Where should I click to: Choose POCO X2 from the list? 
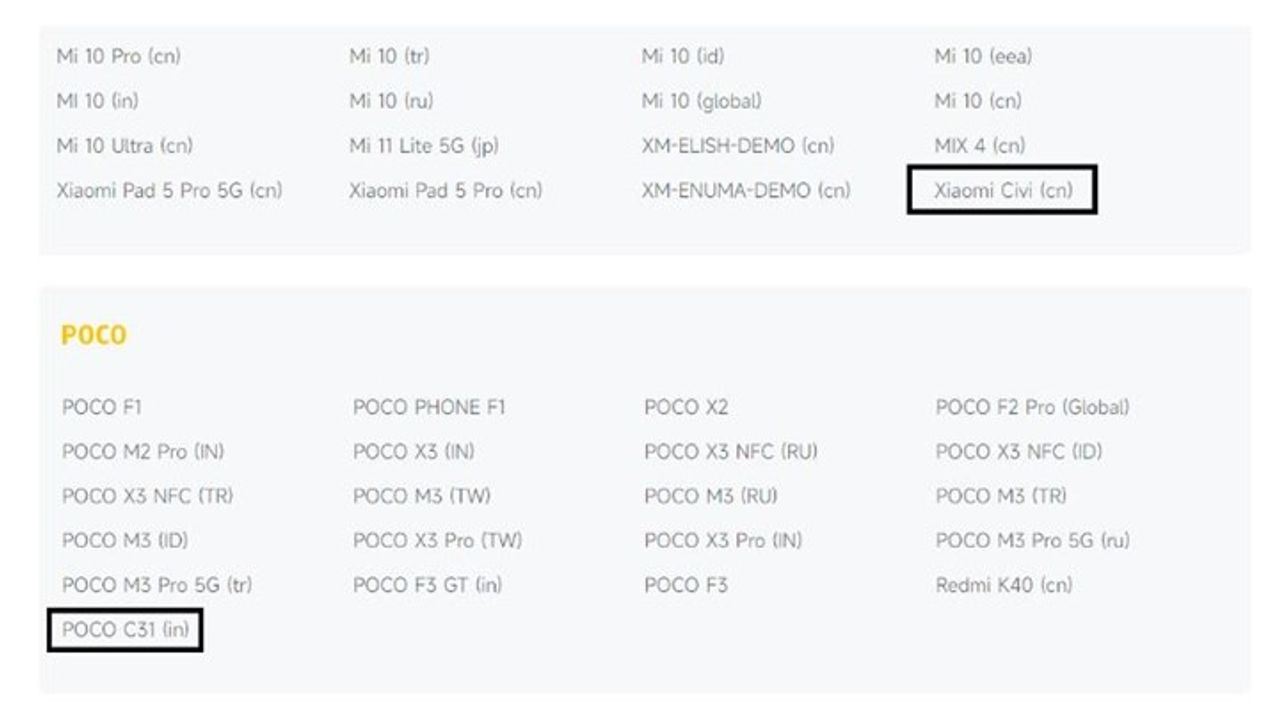pyautogui.click(x=686, y=407)
